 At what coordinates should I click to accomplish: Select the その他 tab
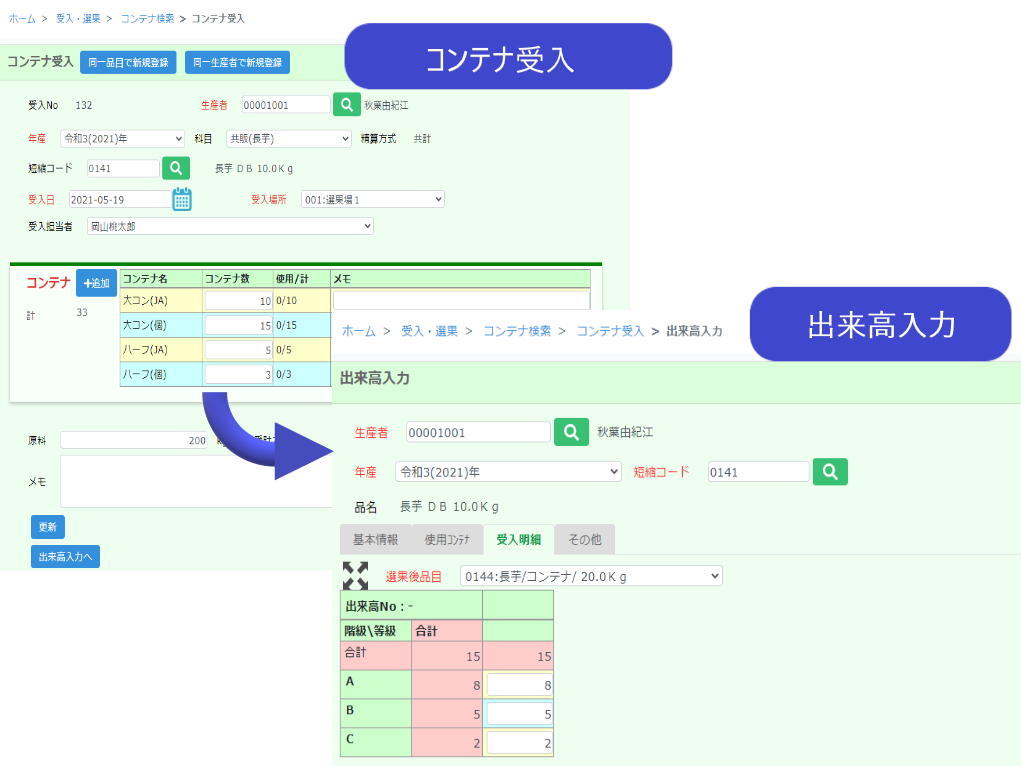click(x=585, y=540)
